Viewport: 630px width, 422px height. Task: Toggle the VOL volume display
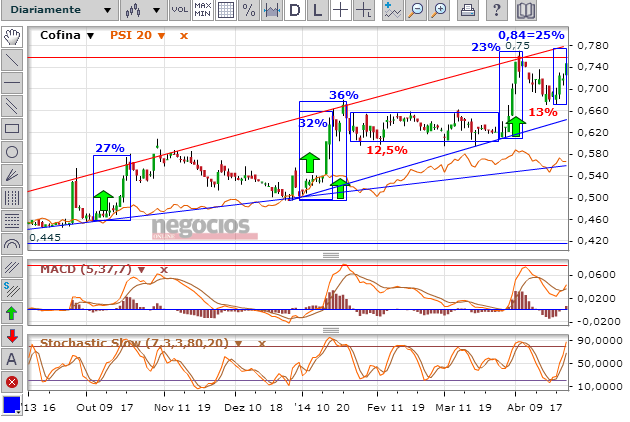(x=179, y=10)
